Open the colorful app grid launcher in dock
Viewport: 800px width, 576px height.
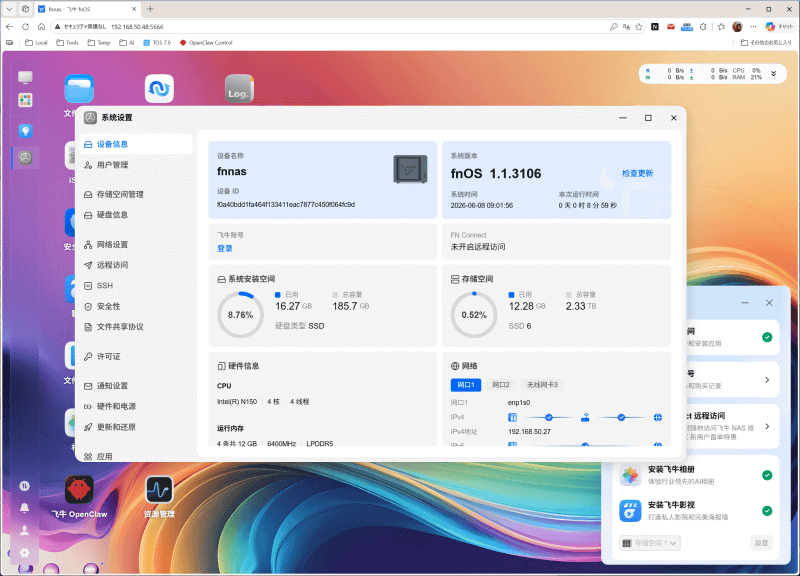click(x=25, y=100)
